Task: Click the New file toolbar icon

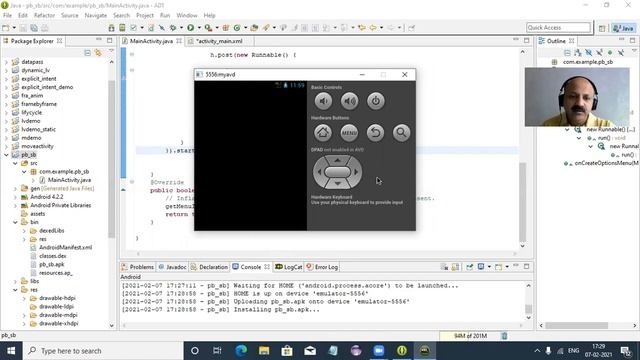Action: (x=6, y=28)
